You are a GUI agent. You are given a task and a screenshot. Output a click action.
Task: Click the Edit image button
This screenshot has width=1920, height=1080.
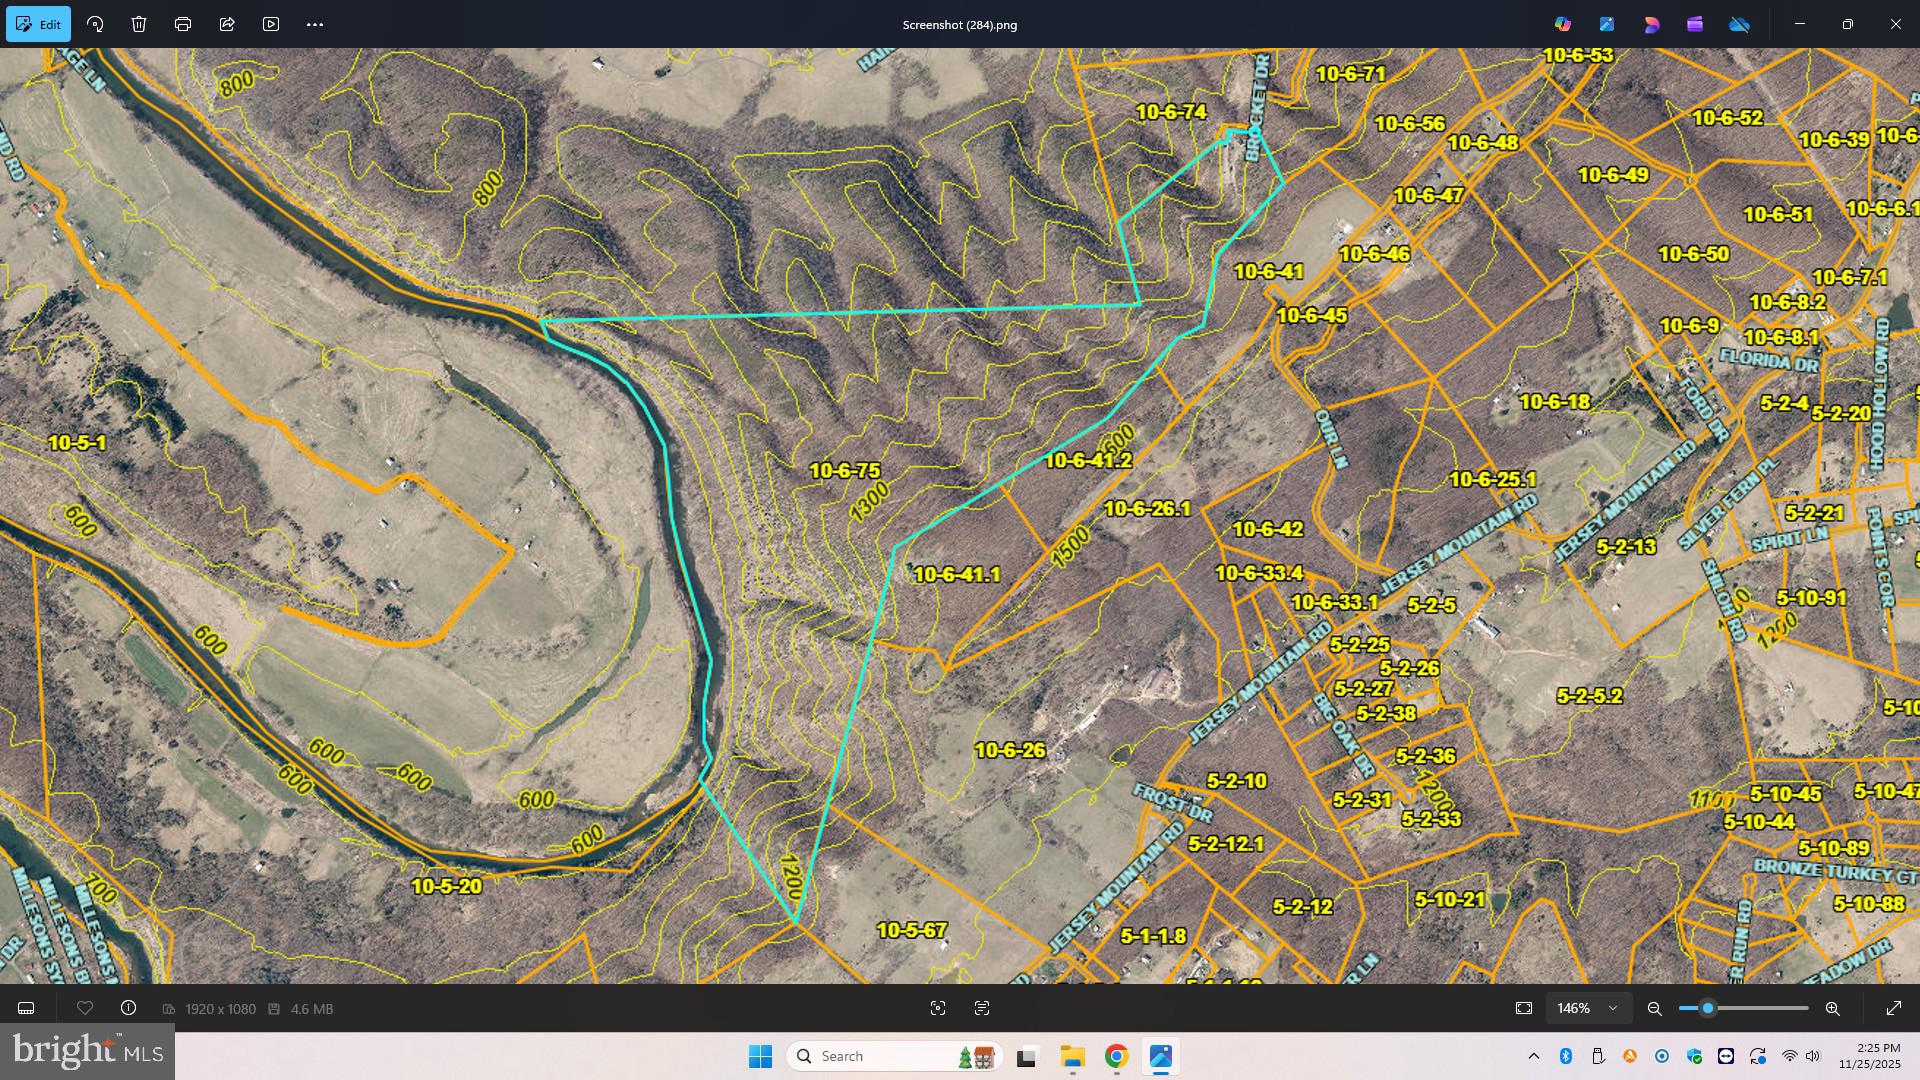[x=38, y=24]
